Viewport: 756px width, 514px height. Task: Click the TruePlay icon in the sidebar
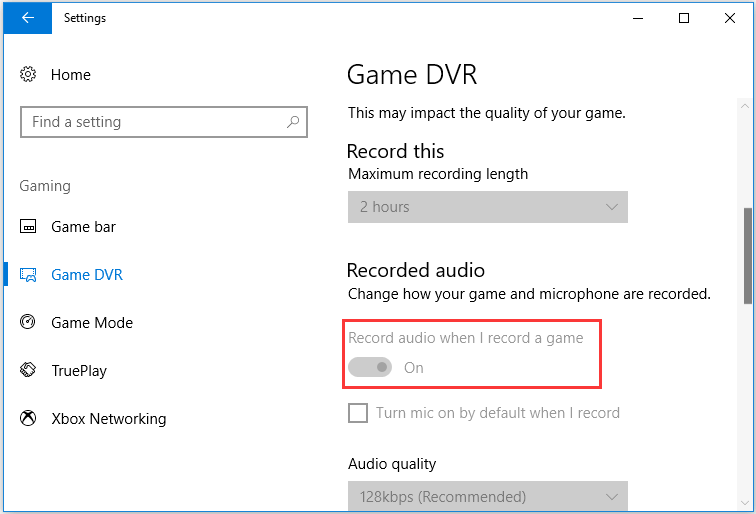point(29,371)
